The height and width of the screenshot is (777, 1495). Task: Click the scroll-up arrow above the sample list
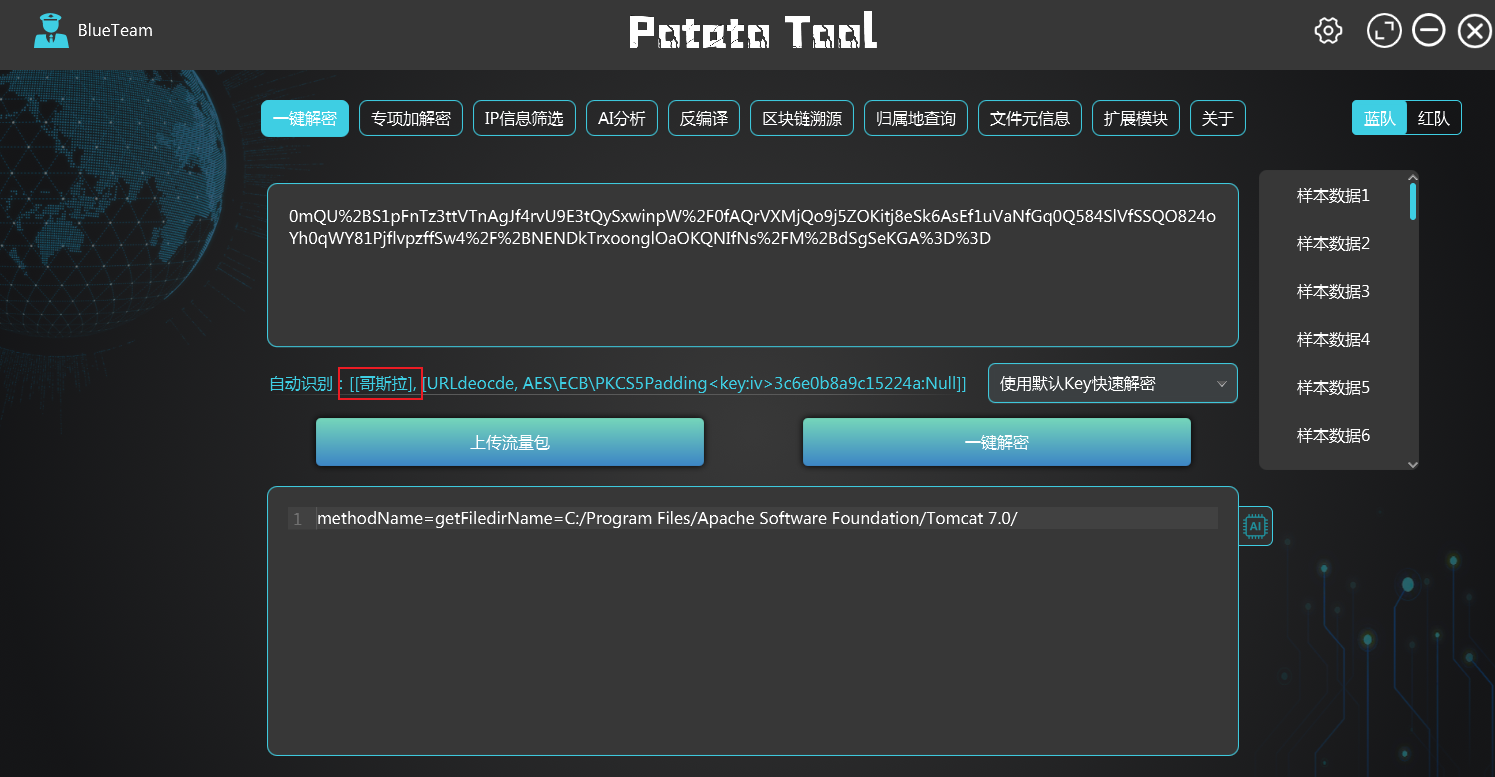click(x=1412, y=177)
